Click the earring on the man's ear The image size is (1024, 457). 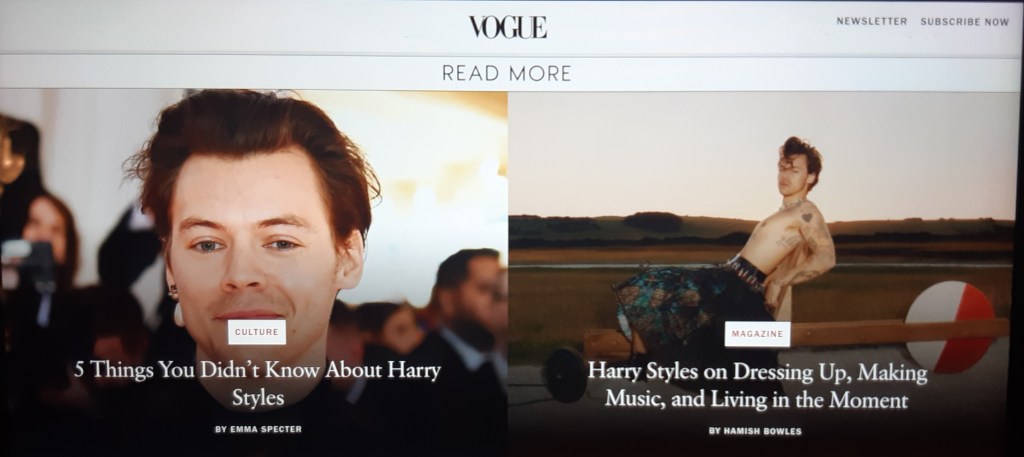point(173,292)
